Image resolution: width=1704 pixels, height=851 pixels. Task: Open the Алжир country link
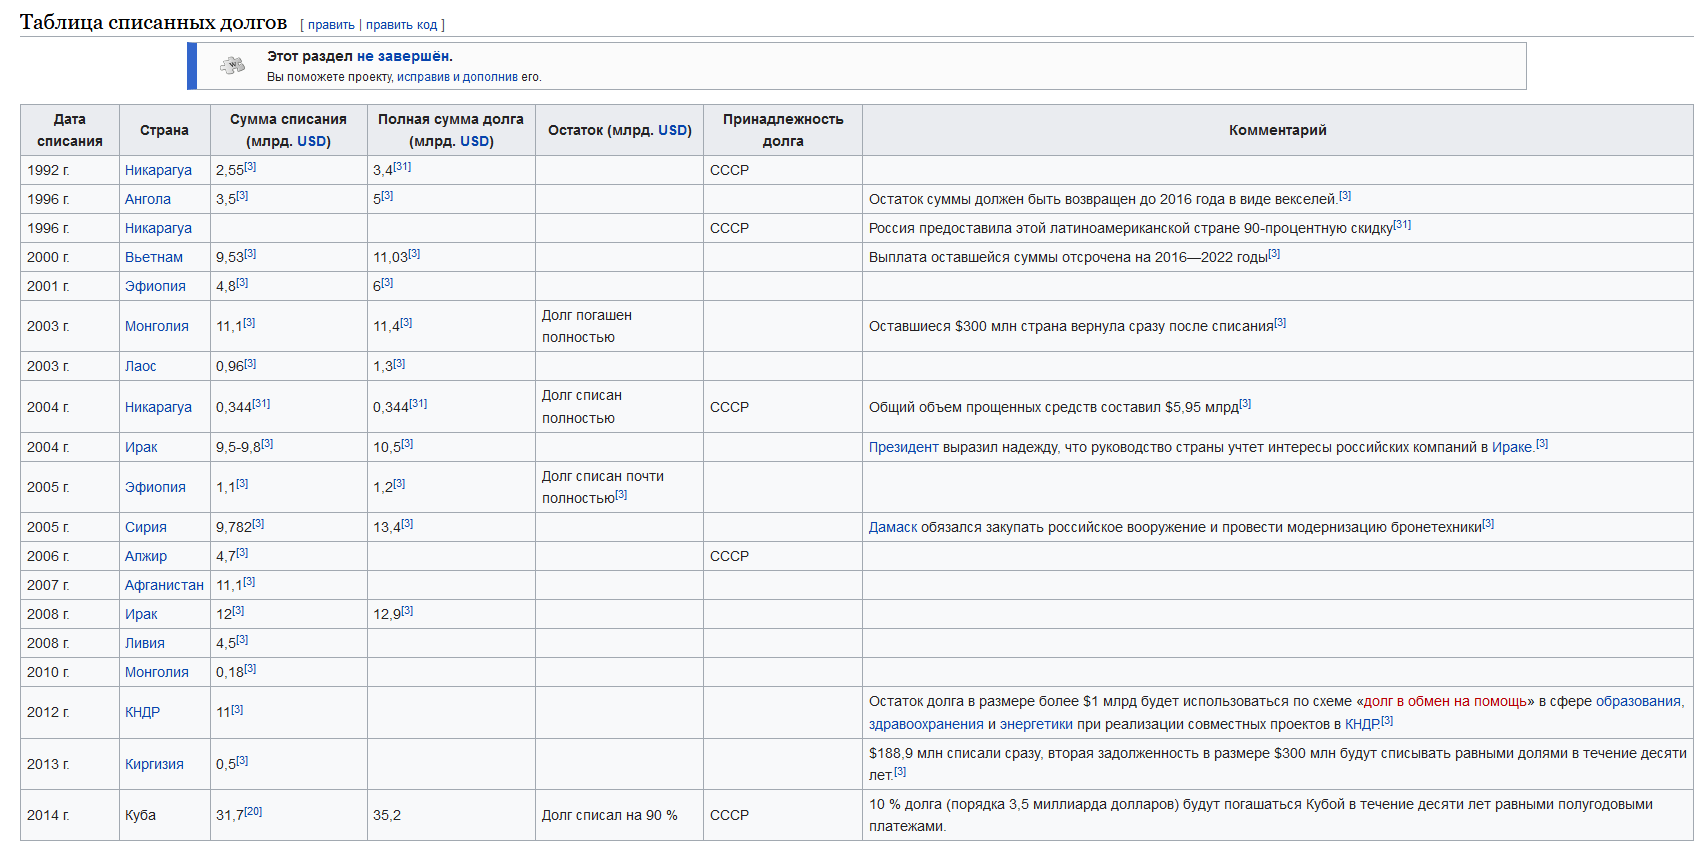click(146, 556)
